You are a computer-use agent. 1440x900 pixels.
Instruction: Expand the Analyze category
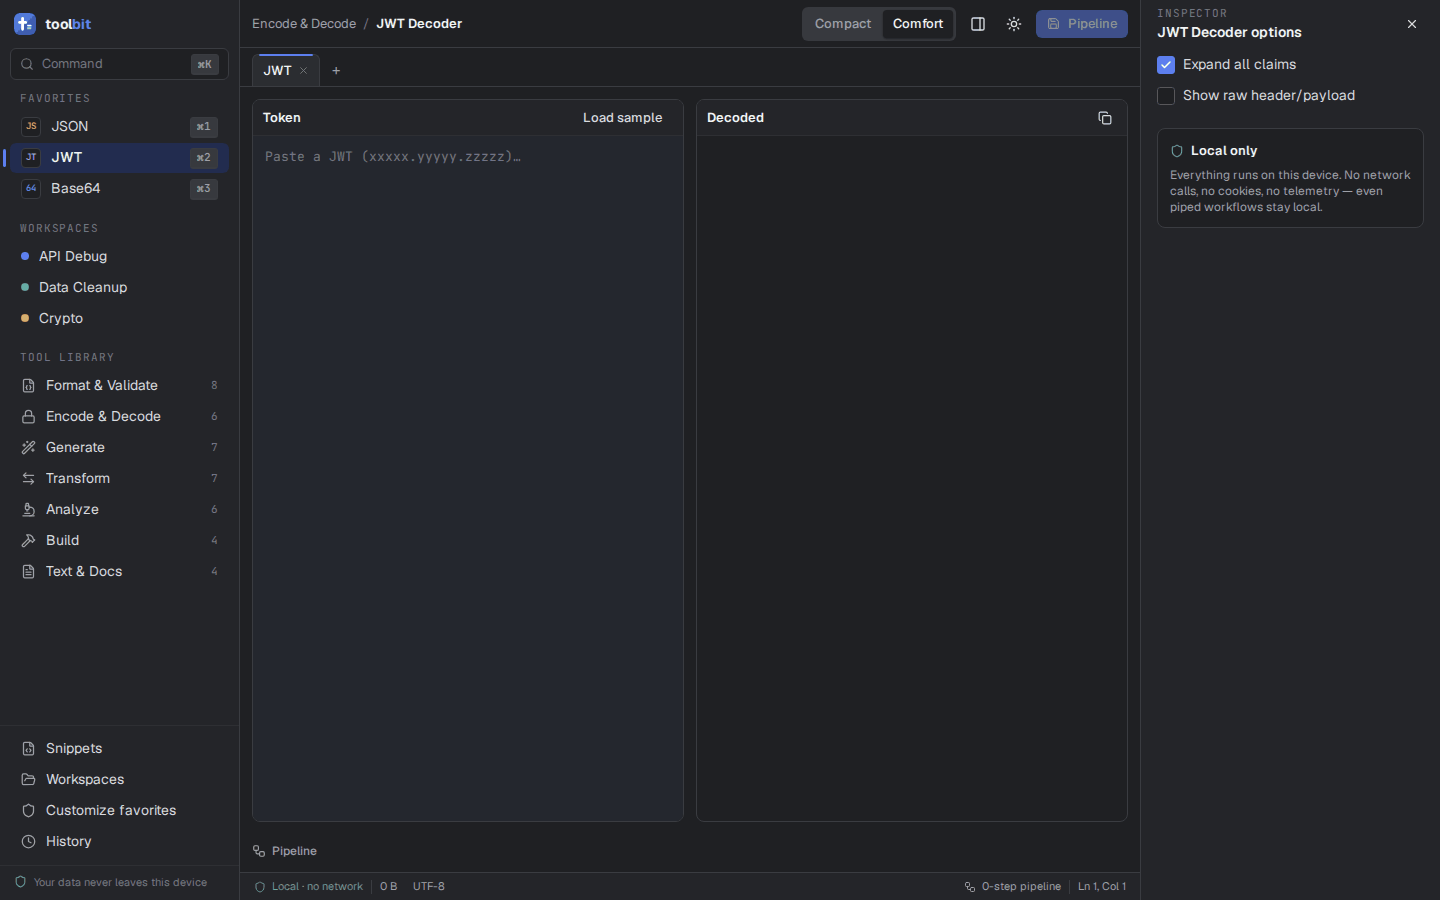point(119,510)
